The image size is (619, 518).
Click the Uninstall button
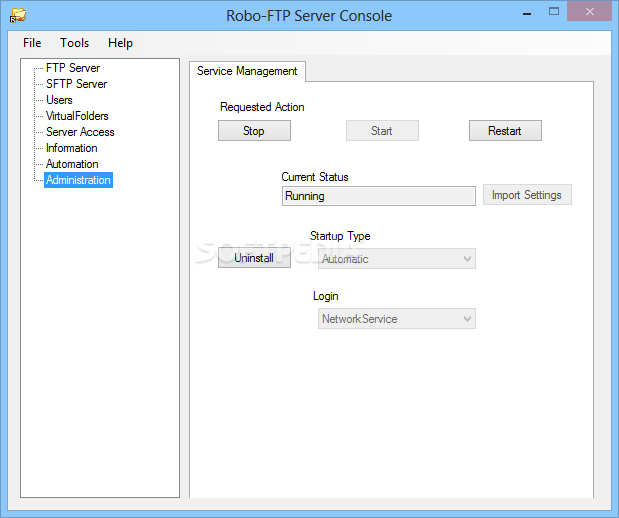pos(254,257)
